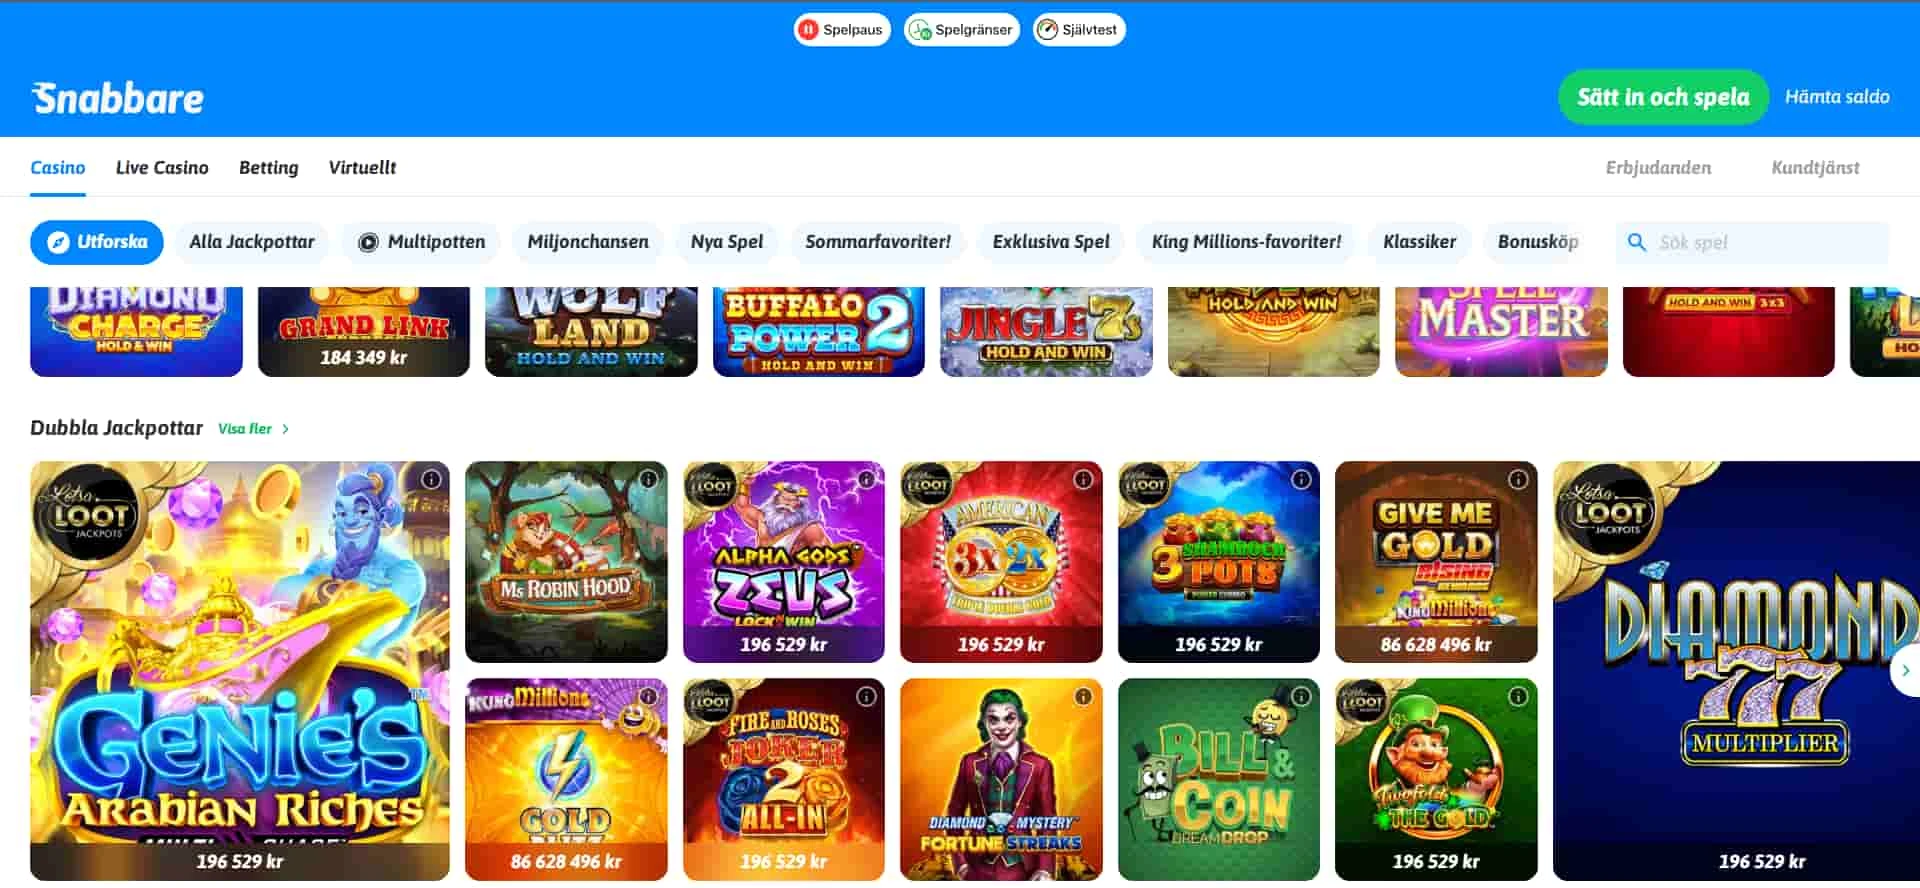Select the Klassiker category filter
This screenshot has width=1920, height=888.
click(1419, 242)
